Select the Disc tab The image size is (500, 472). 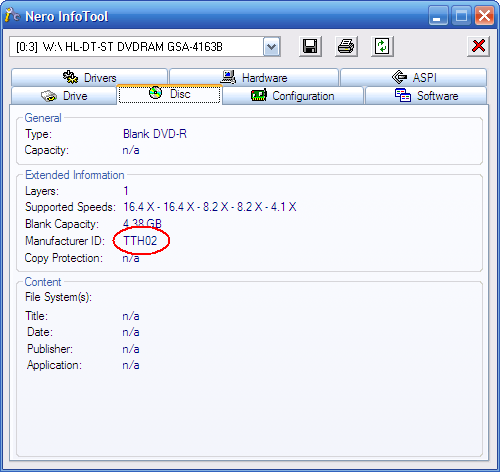(169, 94)
